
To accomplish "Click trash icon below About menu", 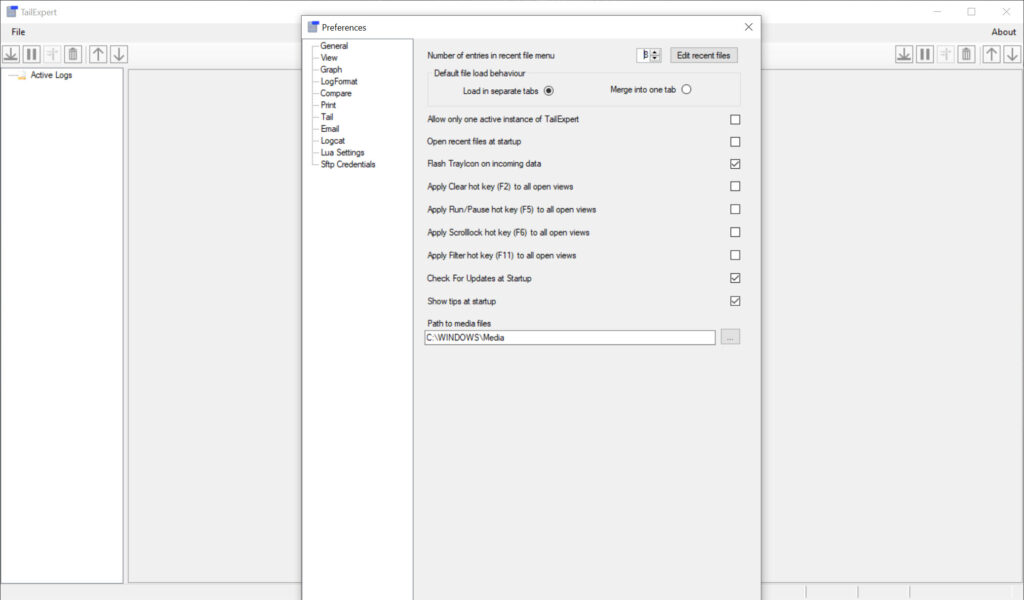I will point(967,54).
